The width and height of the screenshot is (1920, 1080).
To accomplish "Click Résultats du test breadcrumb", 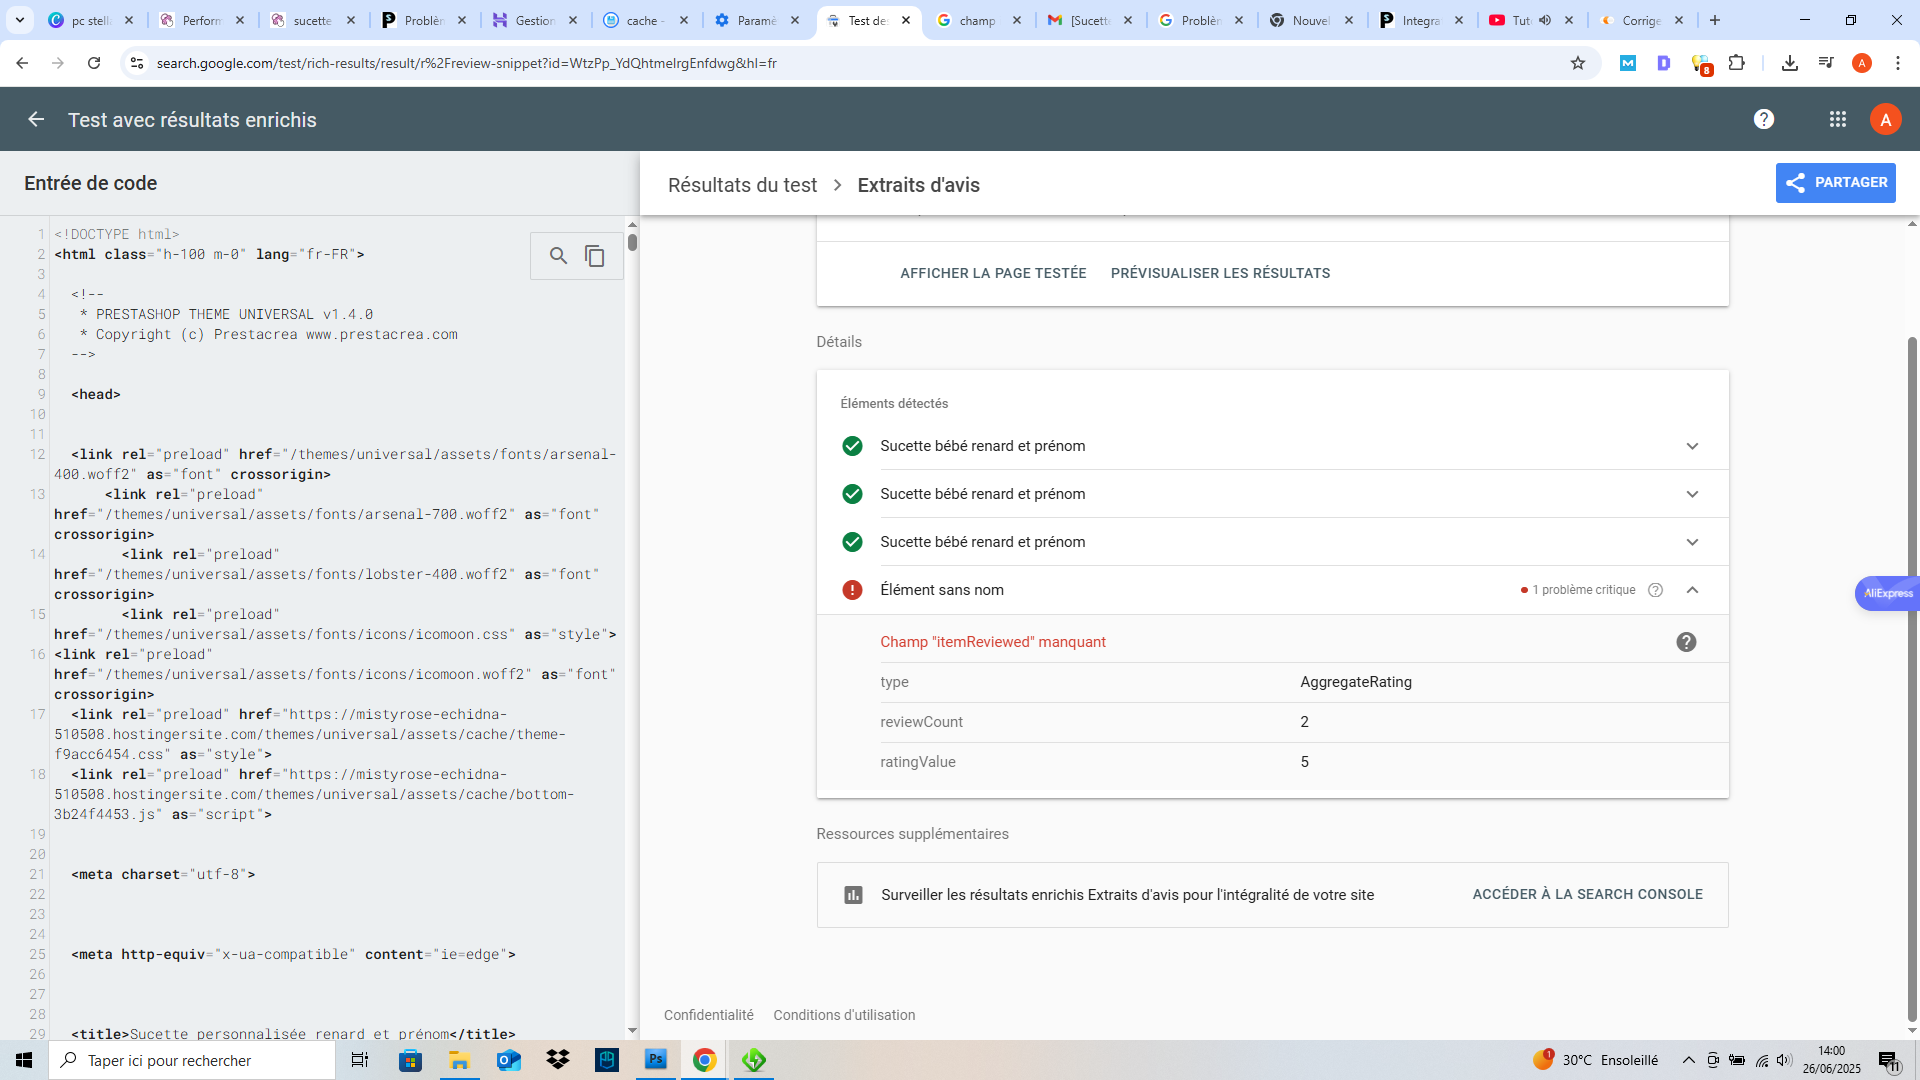I will point(742,185).
